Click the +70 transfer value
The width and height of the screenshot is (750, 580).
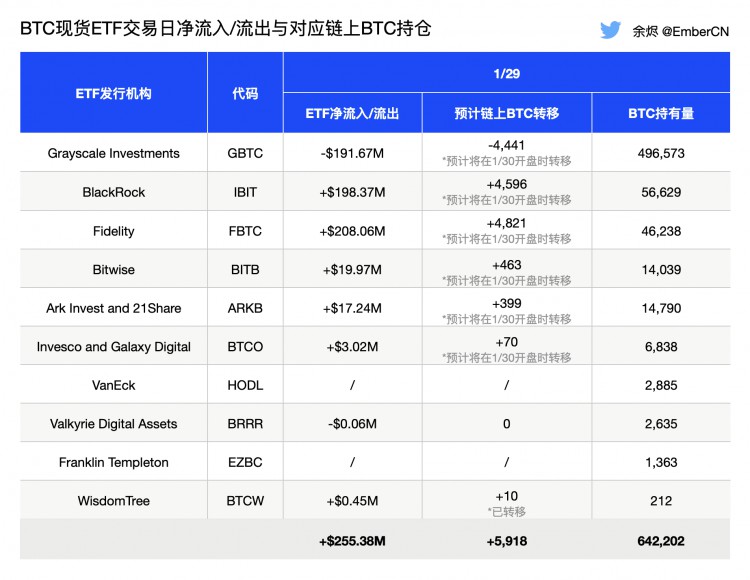507,342
